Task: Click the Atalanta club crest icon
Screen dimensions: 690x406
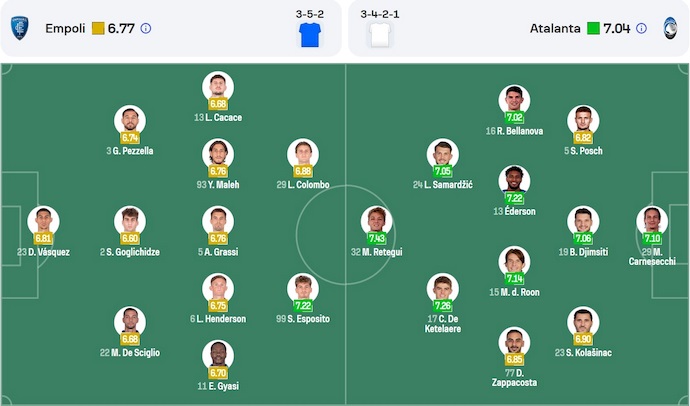Action: (670, 28)
